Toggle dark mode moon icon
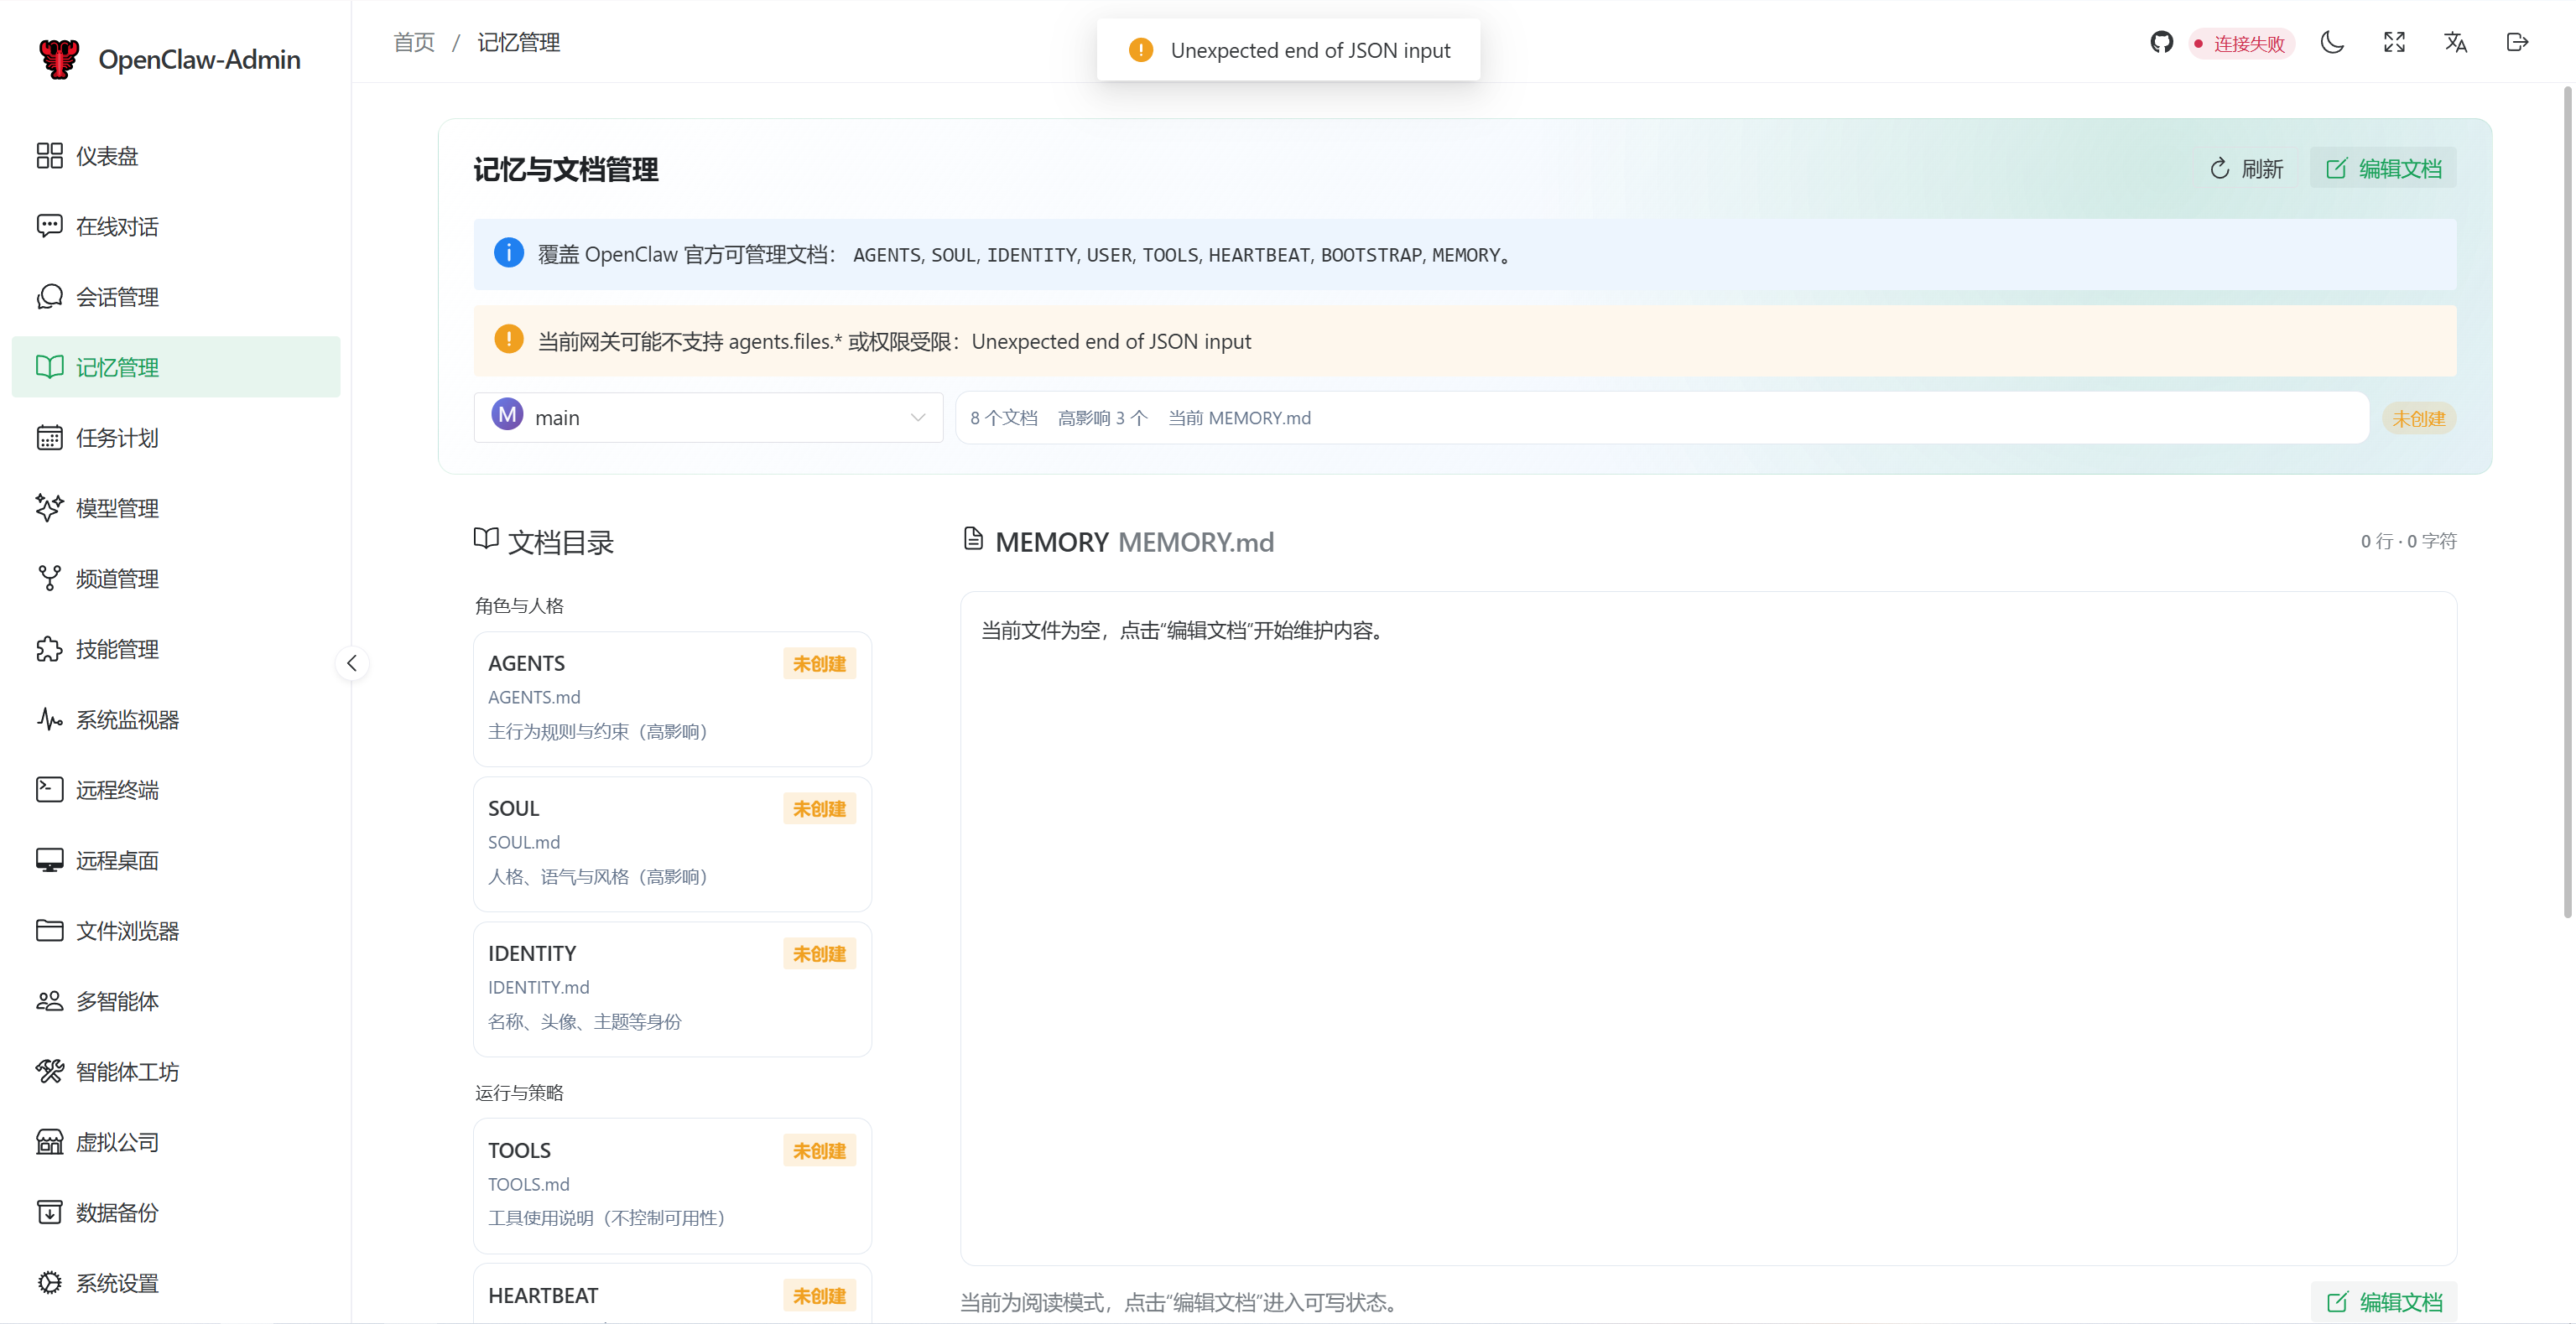The height and width of the screenshot is (1324, 2576). [x=2332, y=42]
